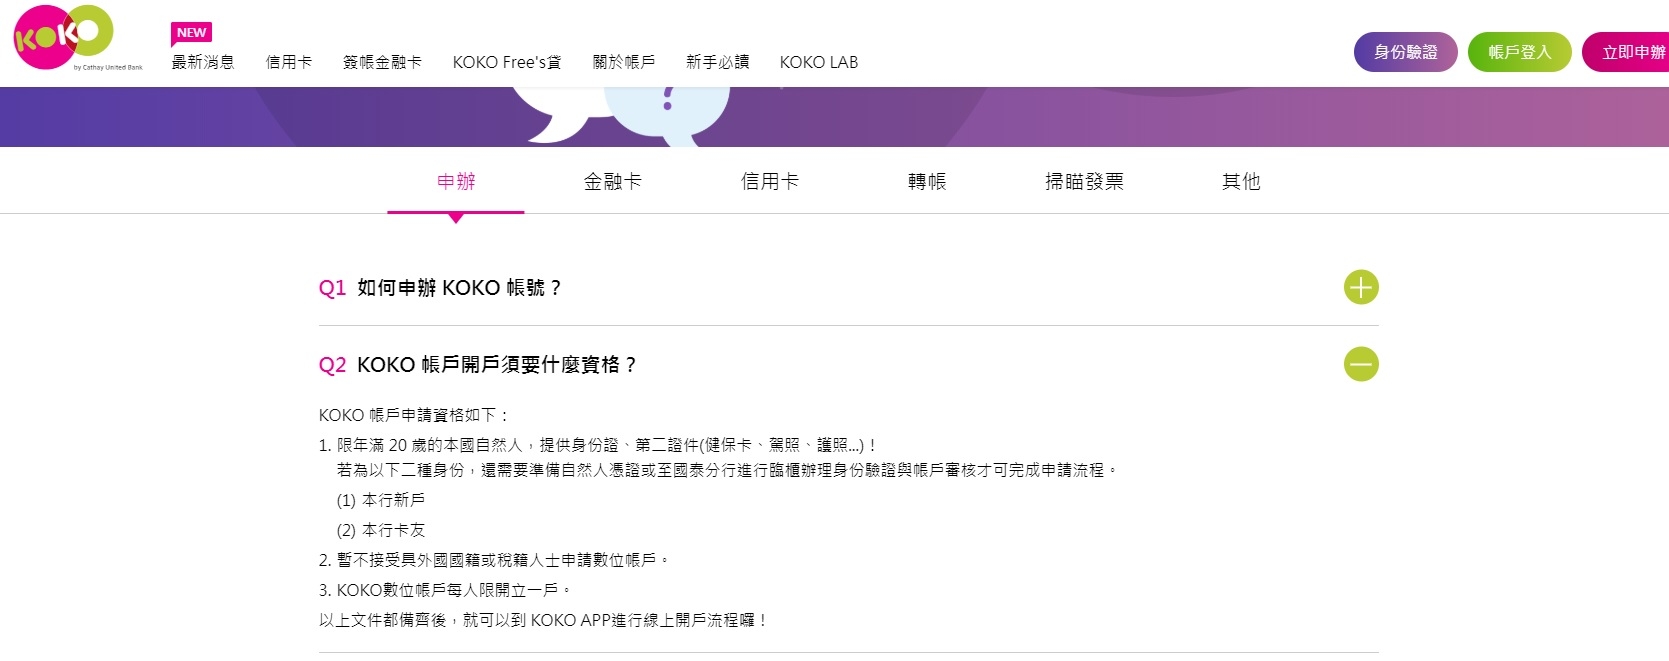Click text '(1) 本行新戶'
This screenshot has height=661, width=1669.
tap(381, 500)
